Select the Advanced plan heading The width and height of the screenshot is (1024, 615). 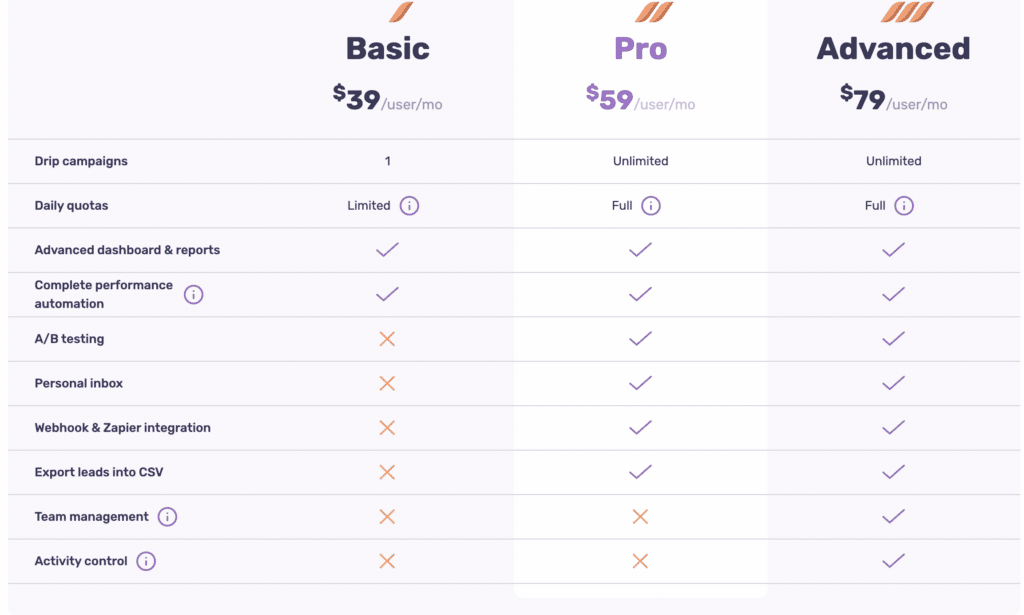(x=893, y=49)
